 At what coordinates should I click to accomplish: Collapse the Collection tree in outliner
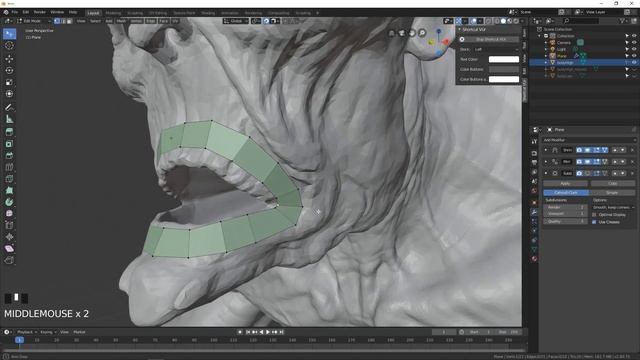540,36
